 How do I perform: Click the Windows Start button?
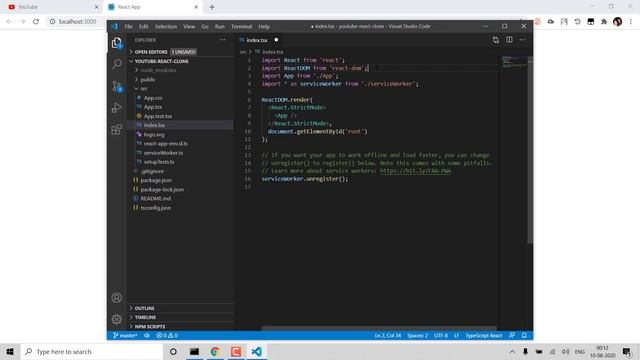[10, 351]
